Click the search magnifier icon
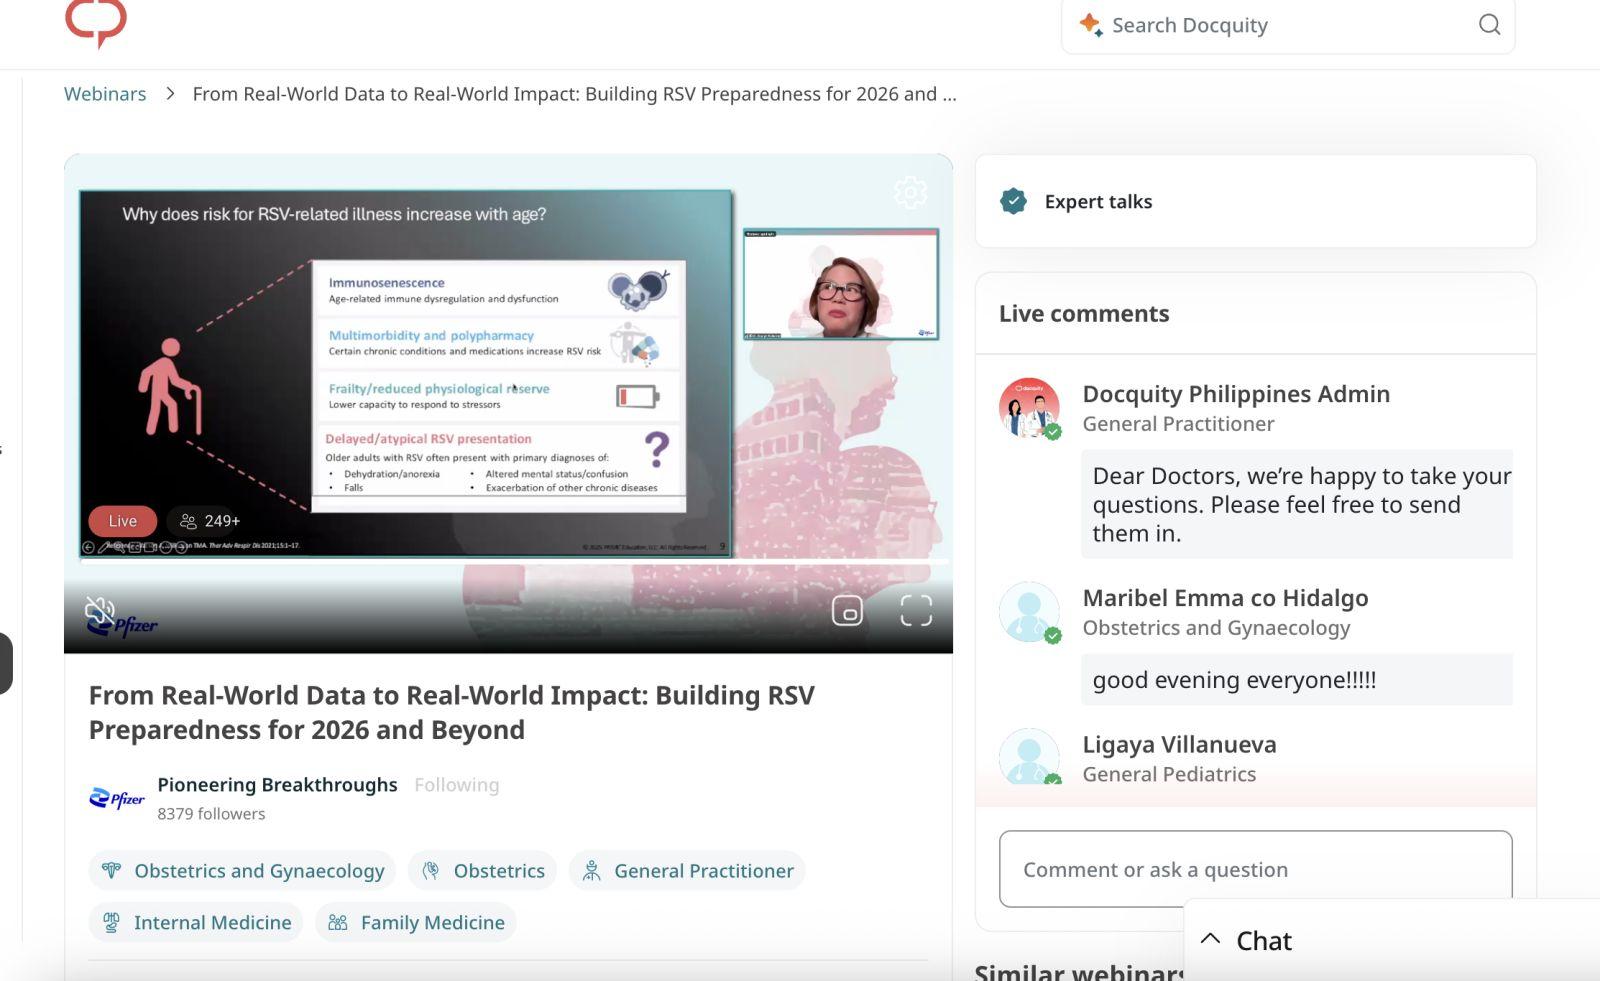This screenshot has height=981, width=1600. point(1489,25)
